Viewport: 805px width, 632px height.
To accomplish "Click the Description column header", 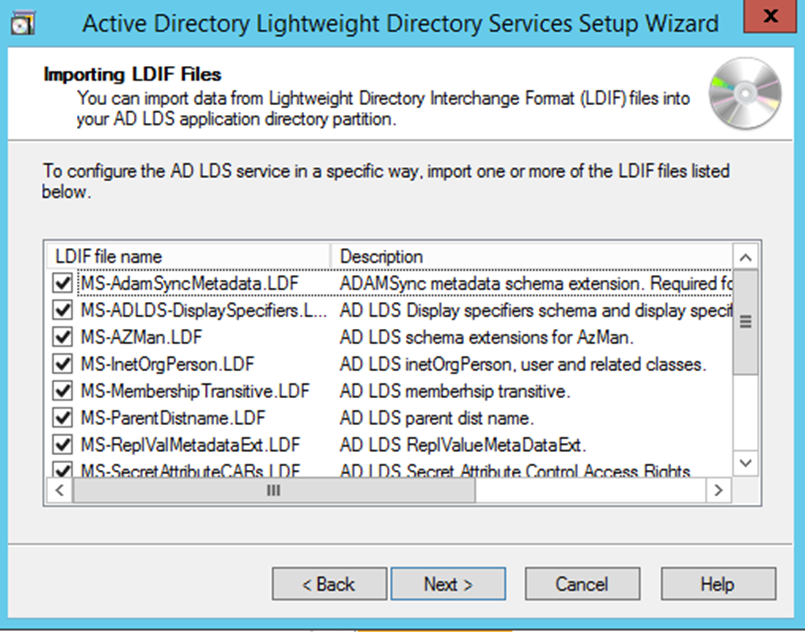I will [x=530, y=256].
